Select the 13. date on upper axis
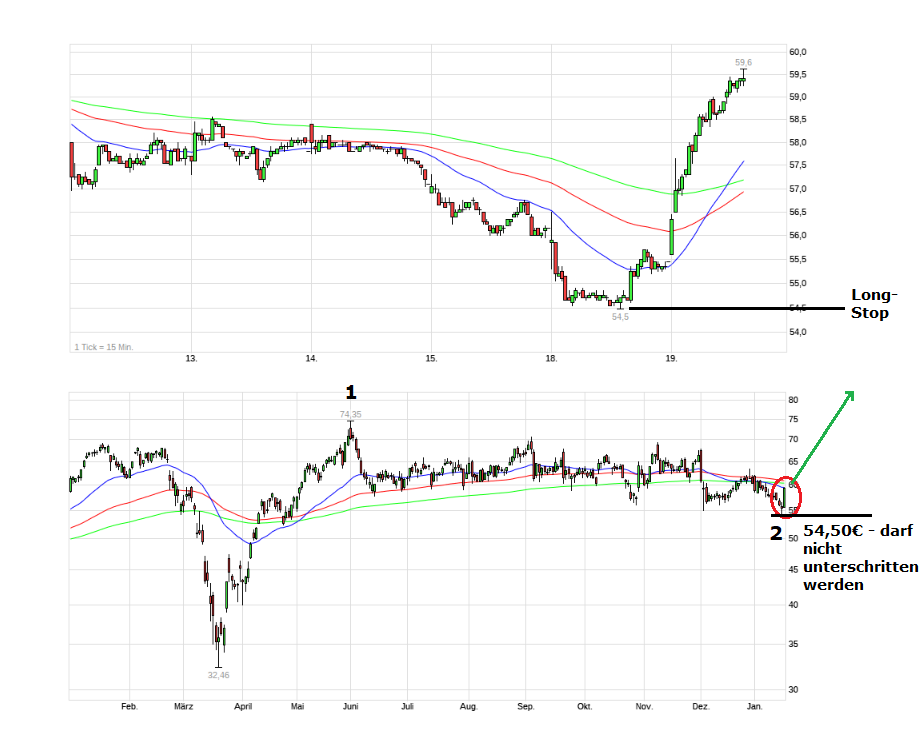Image resolution: width=923 pixels, height=742 pixels. tap(192, 357)
